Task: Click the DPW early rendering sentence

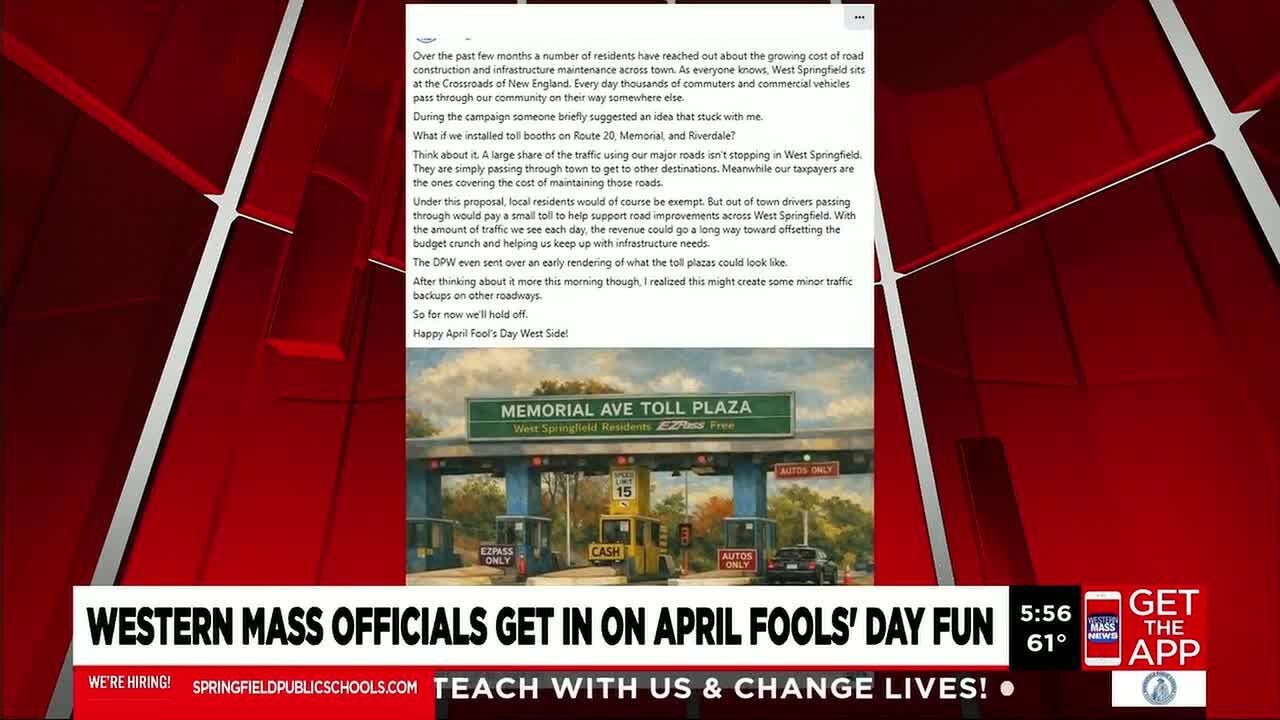Action: 600,262
